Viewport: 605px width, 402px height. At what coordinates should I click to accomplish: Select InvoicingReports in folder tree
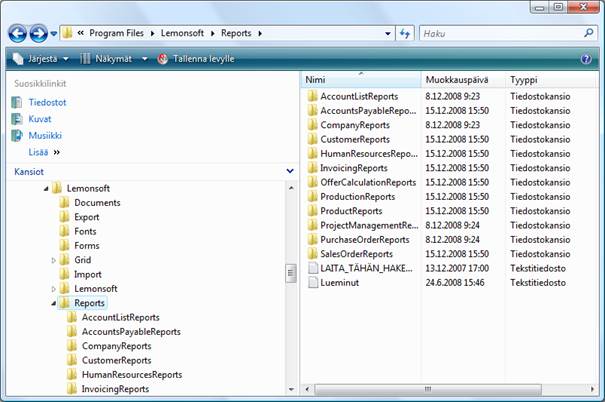(x=115, y=388)
